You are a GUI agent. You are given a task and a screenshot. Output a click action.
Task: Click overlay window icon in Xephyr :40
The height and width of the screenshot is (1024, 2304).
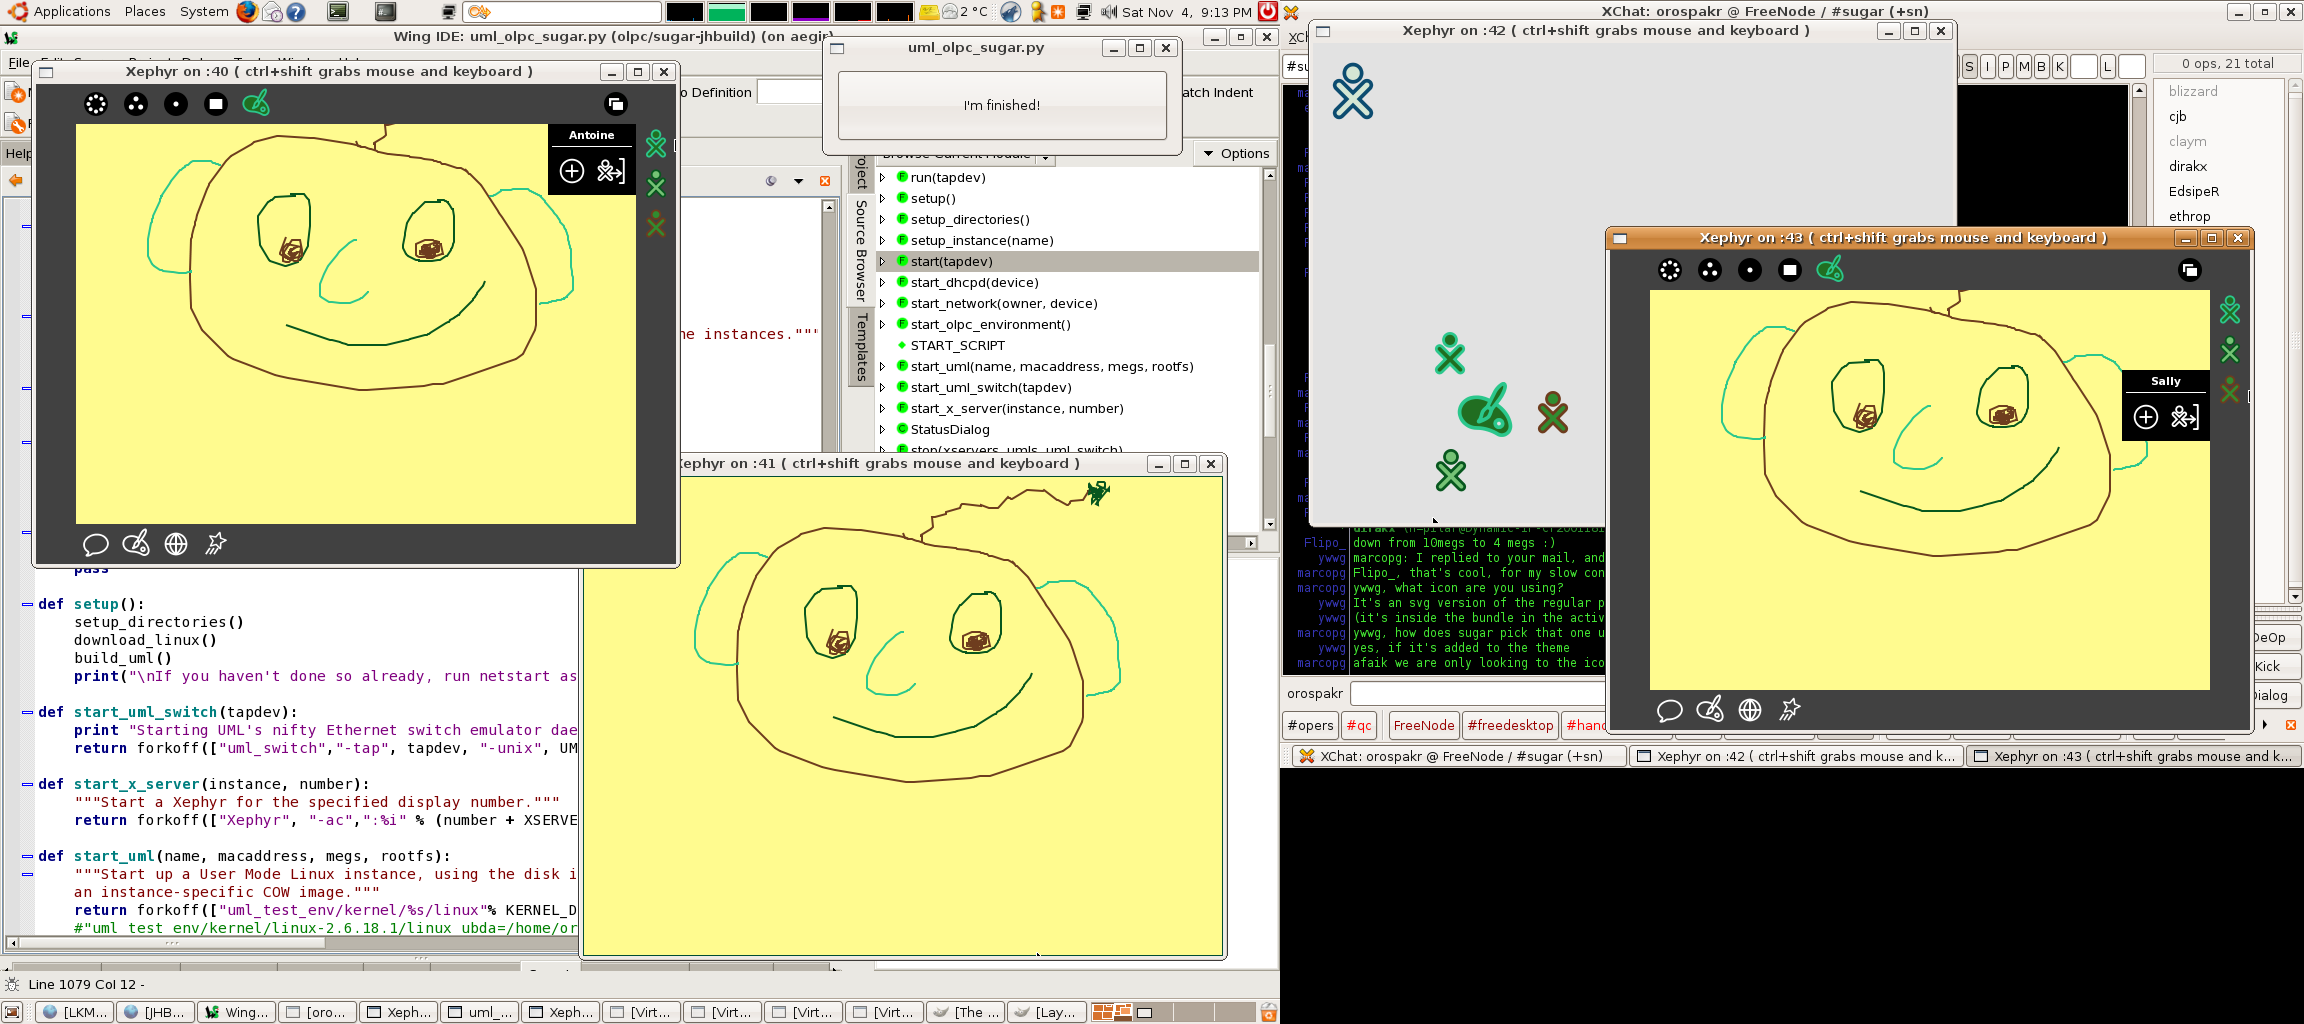(x=616, y=104)
